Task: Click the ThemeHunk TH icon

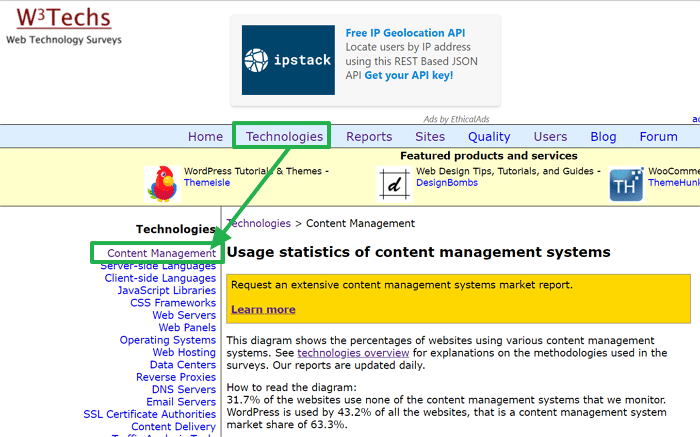Action: click(626, 184)
